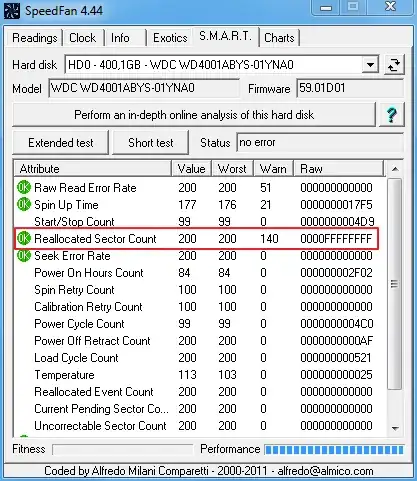Image resolution: width=417 pixels, height=481 pixels.
Task: Click the Temperature value 113
Action: coord(187,375)
